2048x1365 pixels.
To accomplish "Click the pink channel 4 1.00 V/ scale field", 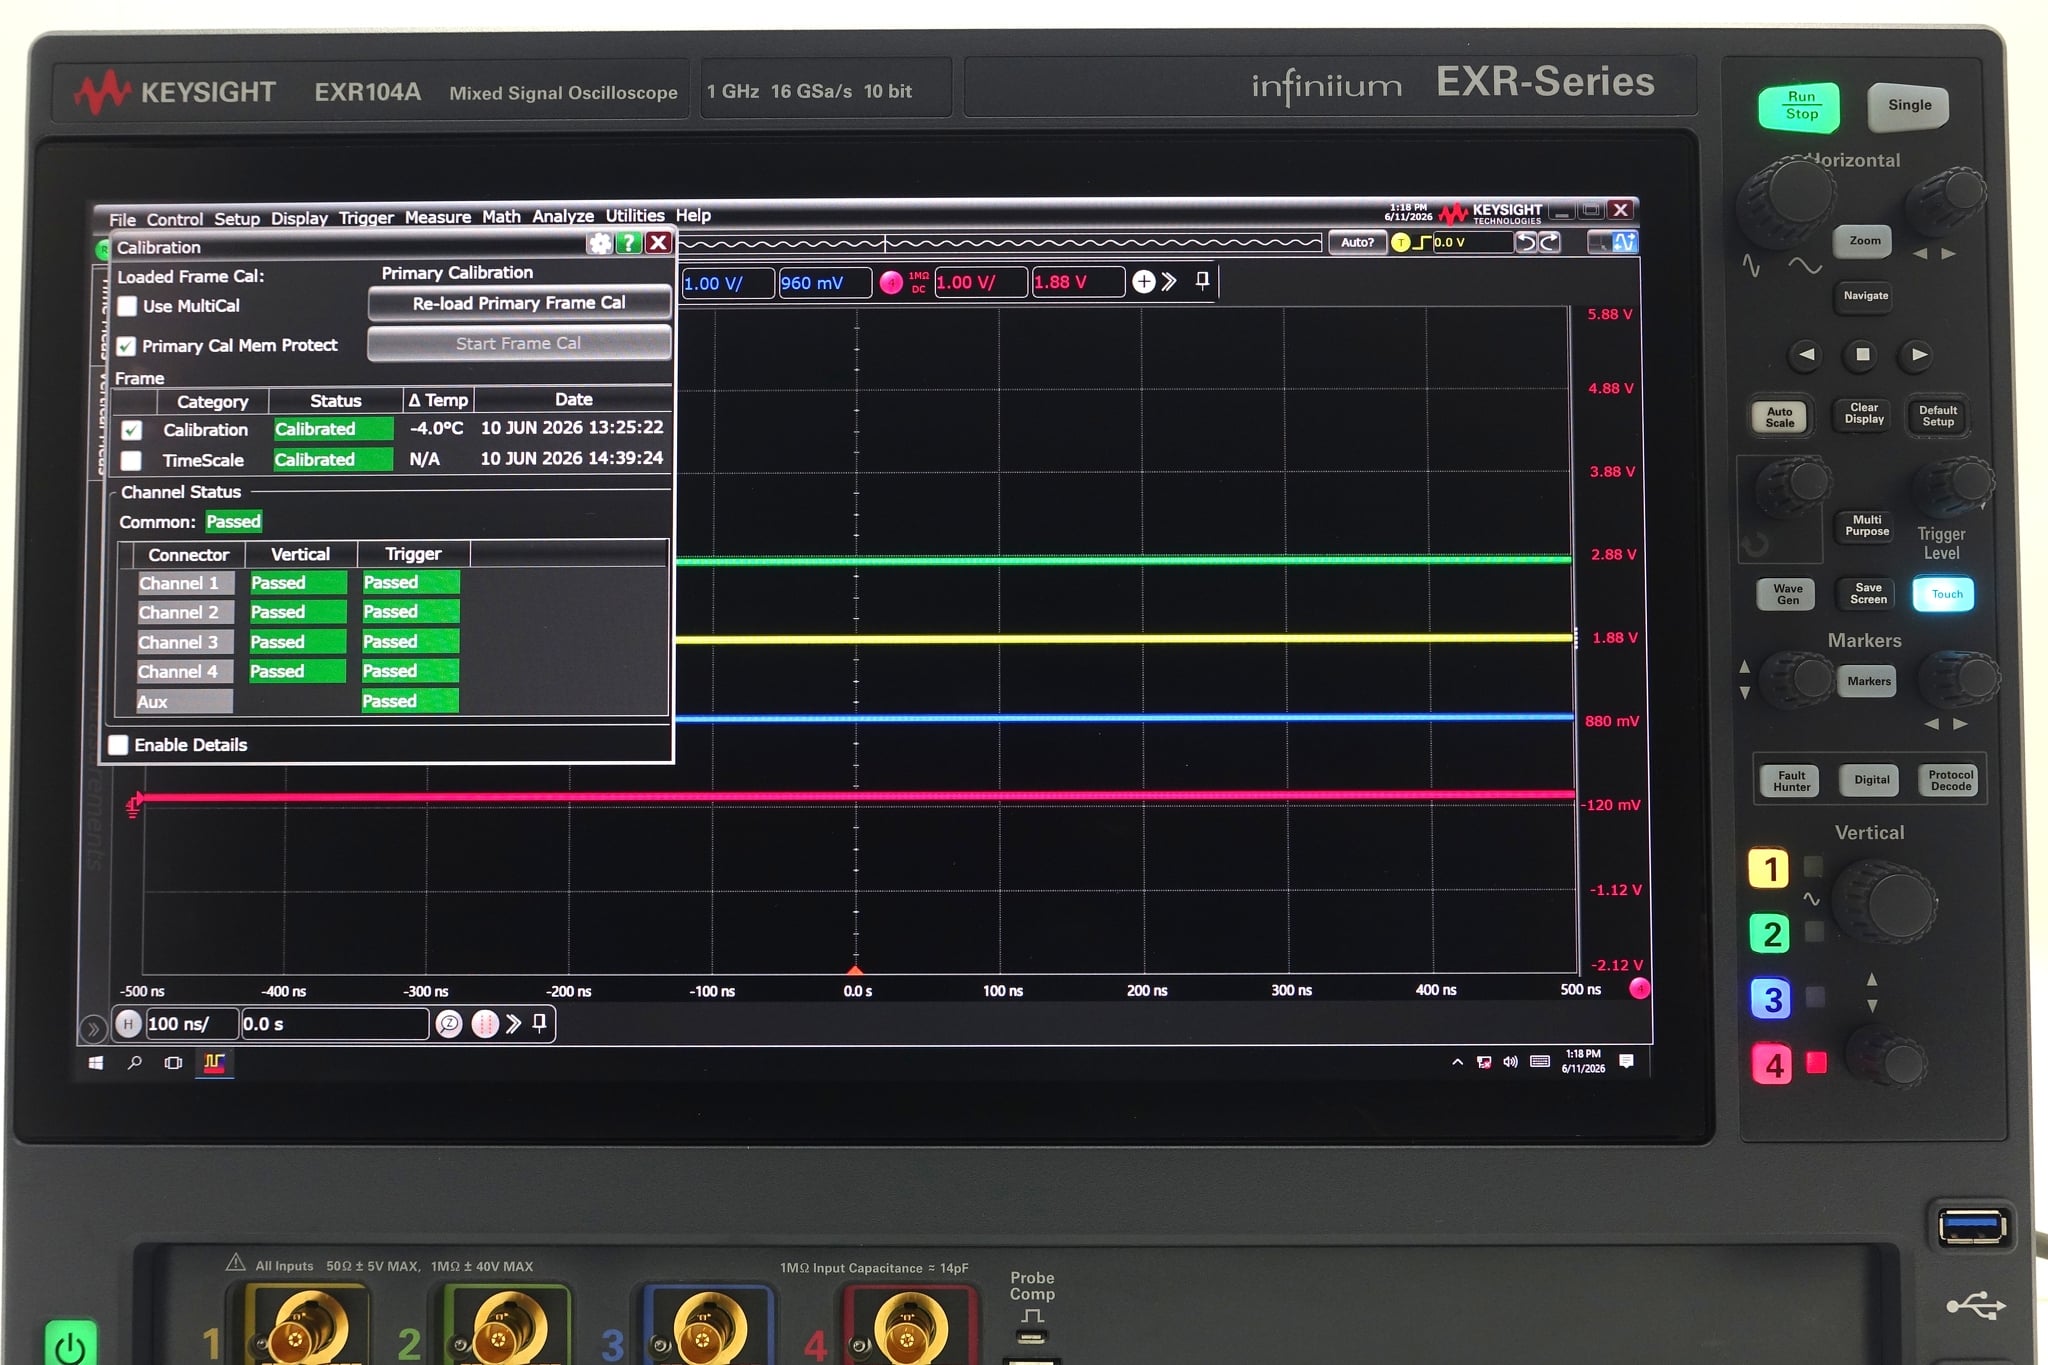I will pos(980,283).
